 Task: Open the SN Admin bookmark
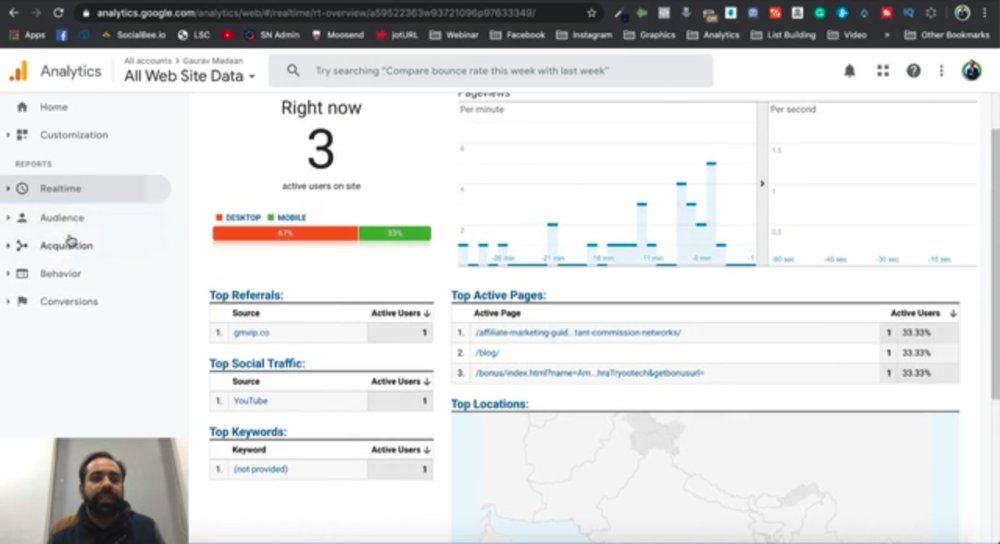click(x=272, y=35)
